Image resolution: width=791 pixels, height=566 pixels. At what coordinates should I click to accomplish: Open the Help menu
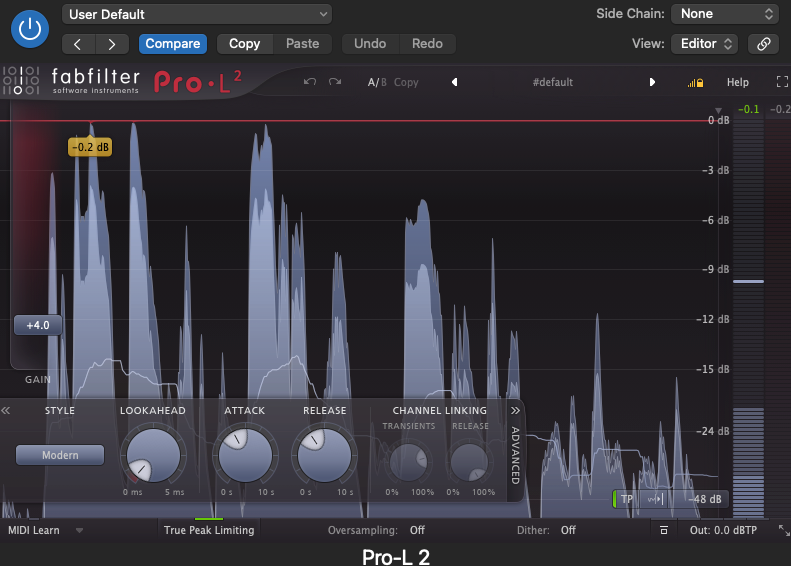(x=738, y=82)
